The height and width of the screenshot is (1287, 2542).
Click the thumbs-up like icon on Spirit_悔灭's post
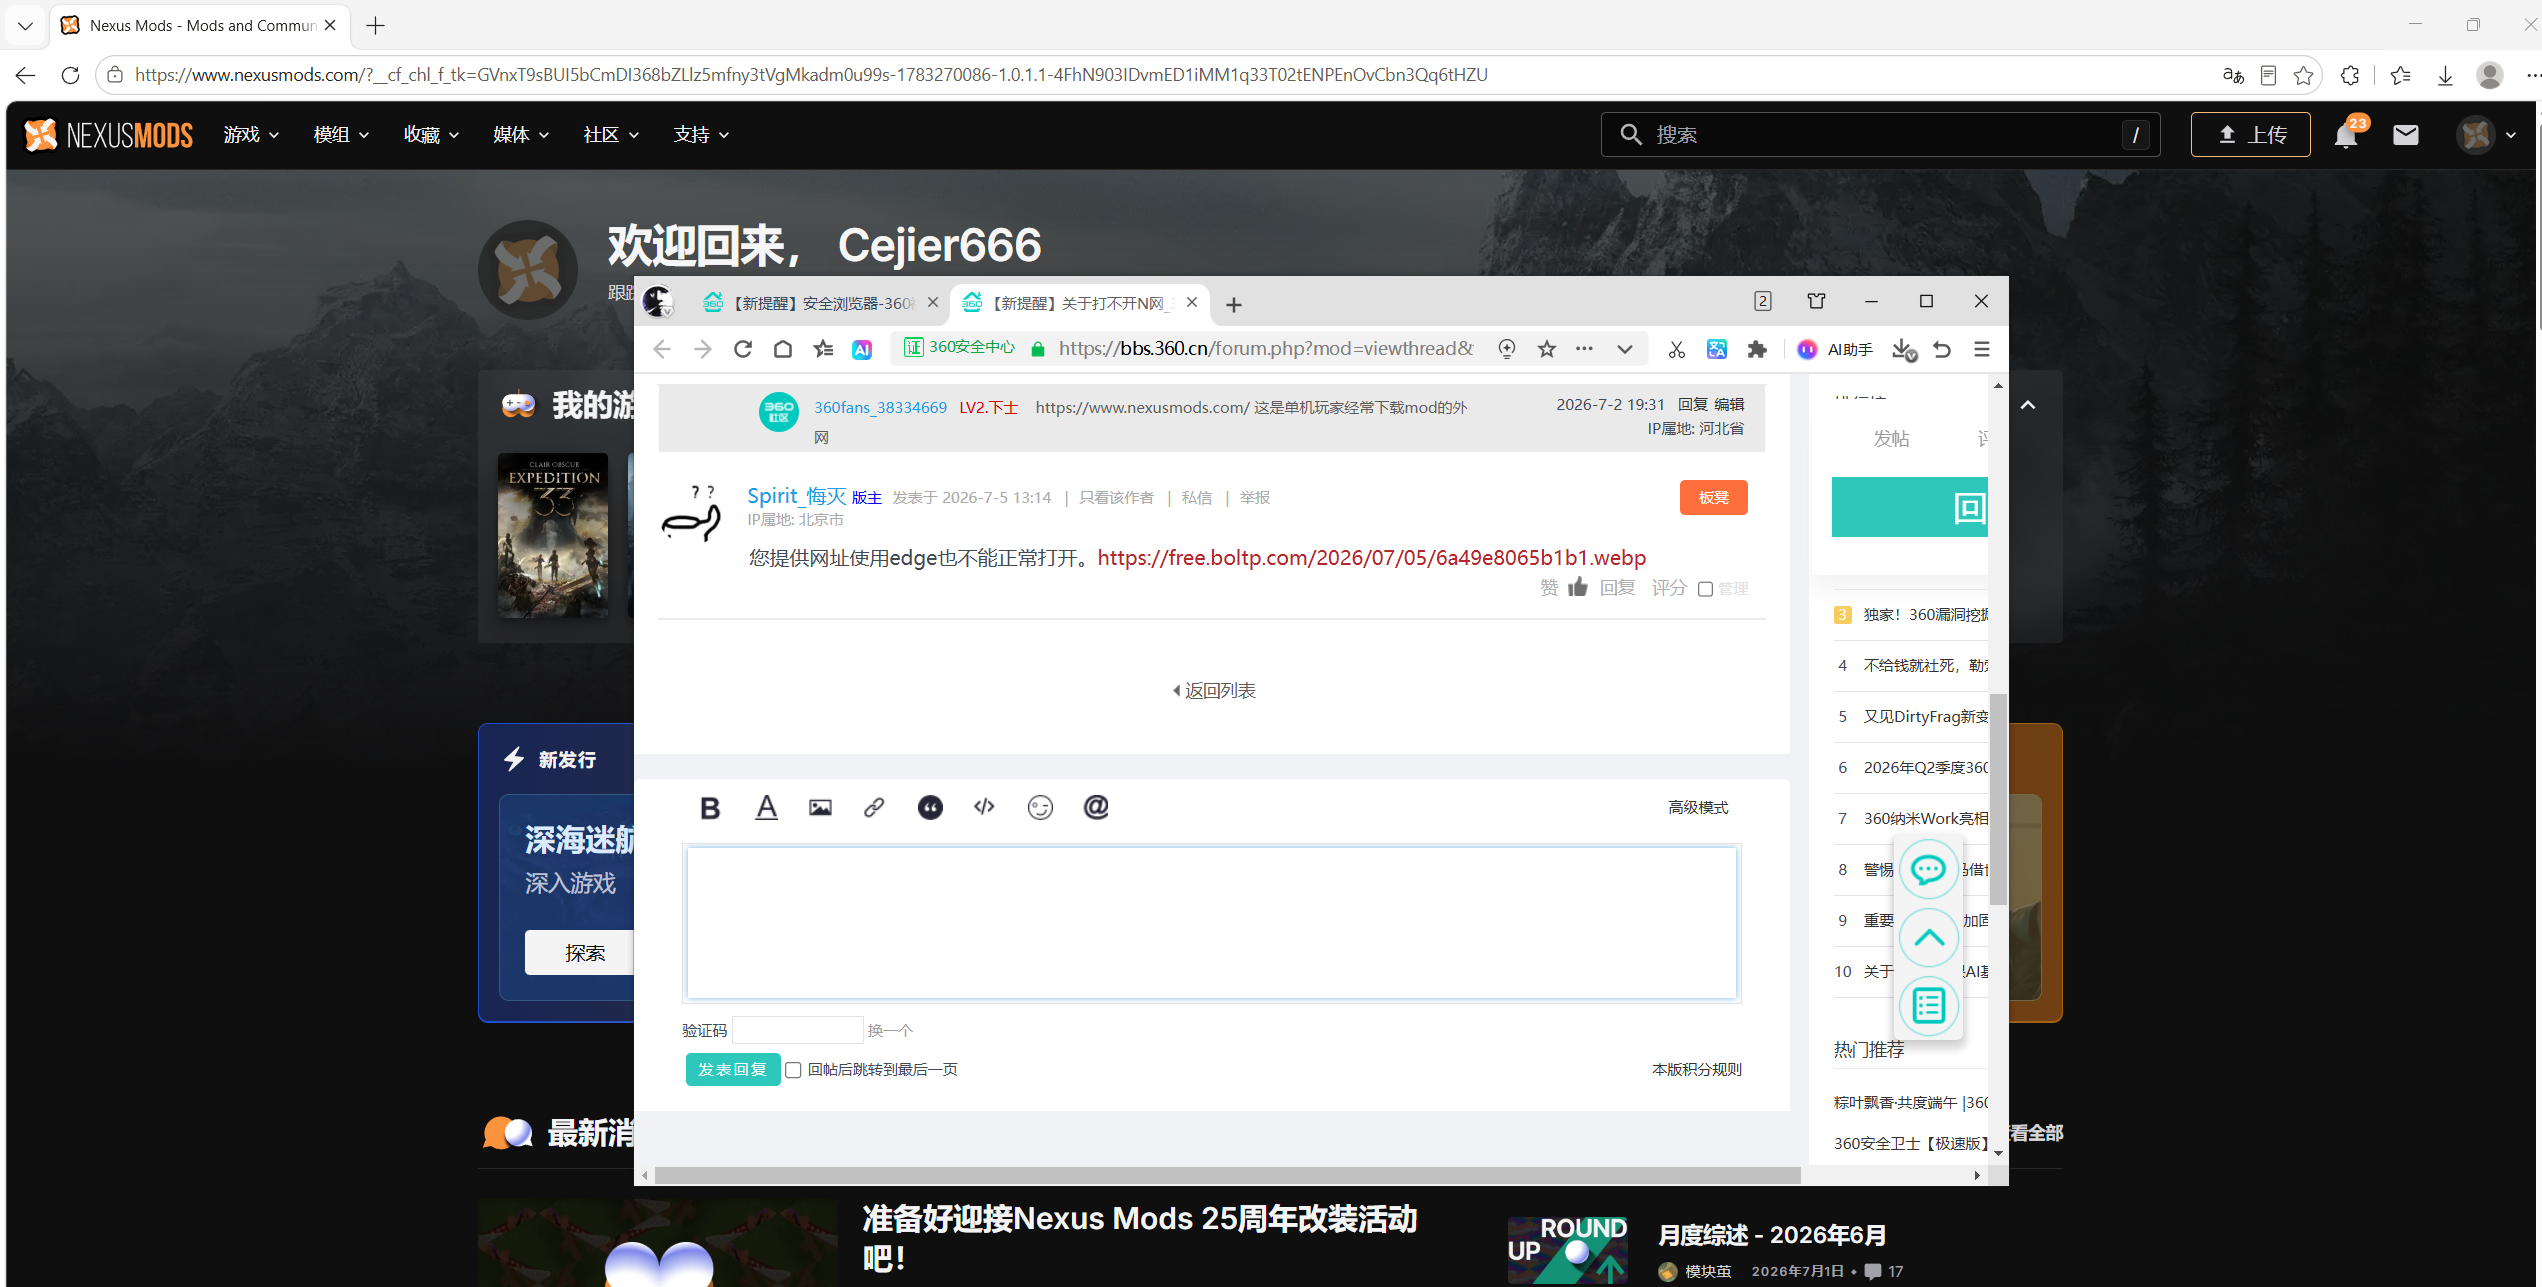tap(1578, 587)
